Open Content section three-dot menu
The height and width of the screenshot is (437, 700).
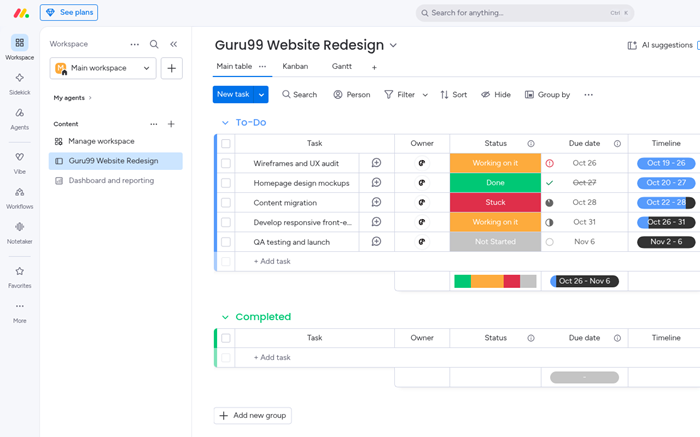click(154, 124)
